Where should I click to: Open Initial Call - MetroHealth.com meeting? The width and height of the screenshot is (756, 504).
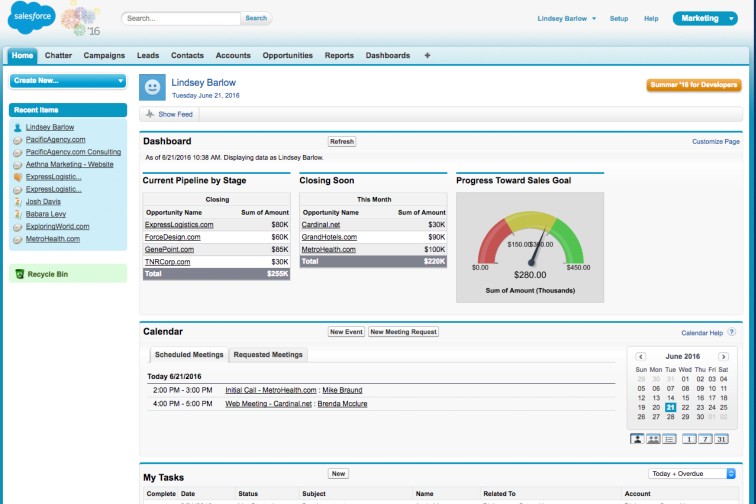tap(271, 390)
